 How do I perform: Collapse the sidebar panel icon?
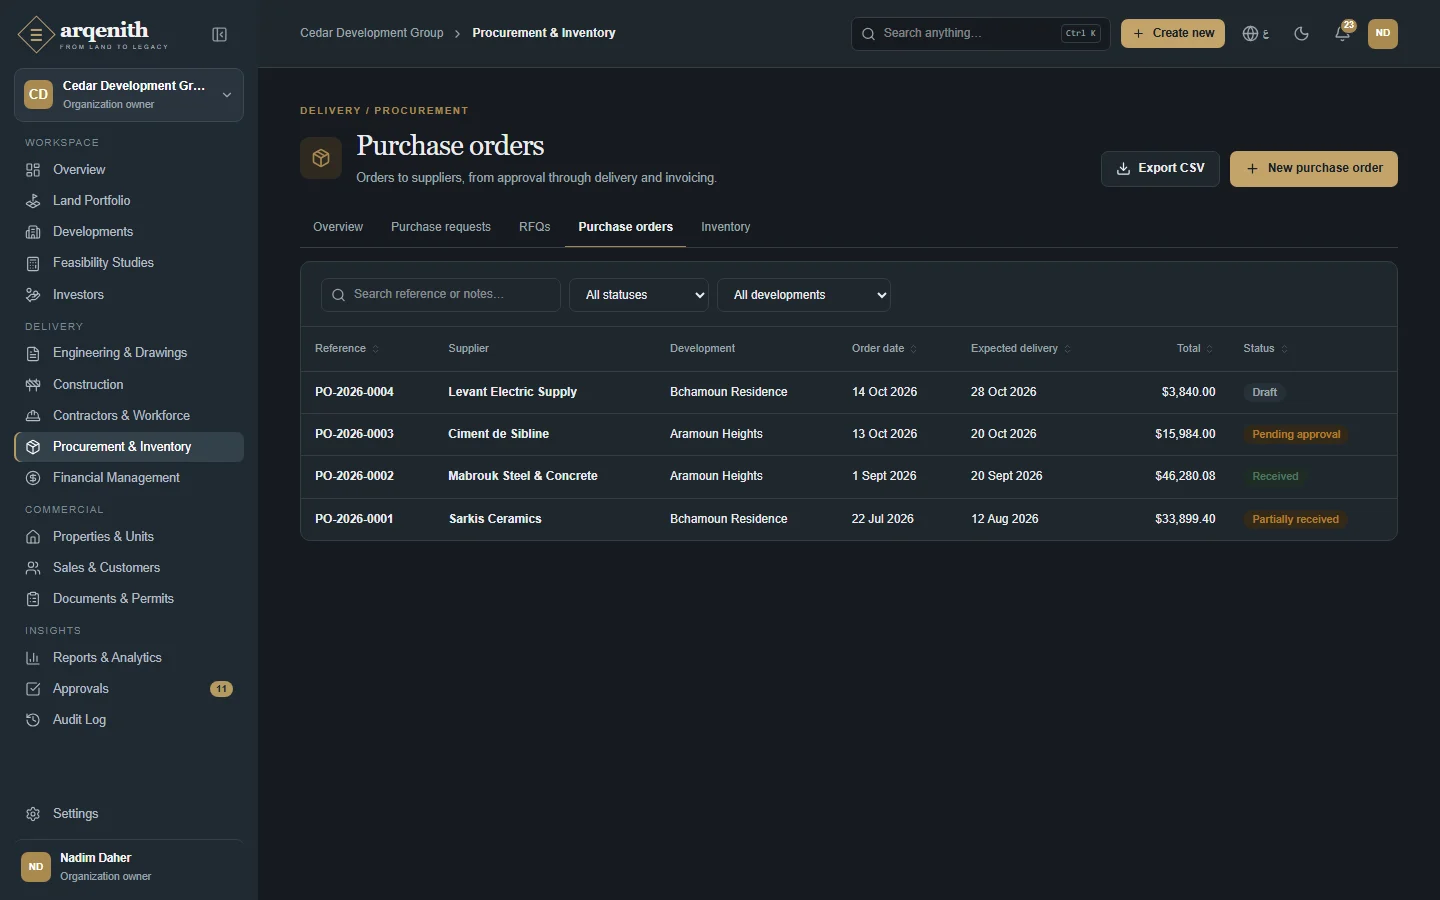(x=220, y=35)
